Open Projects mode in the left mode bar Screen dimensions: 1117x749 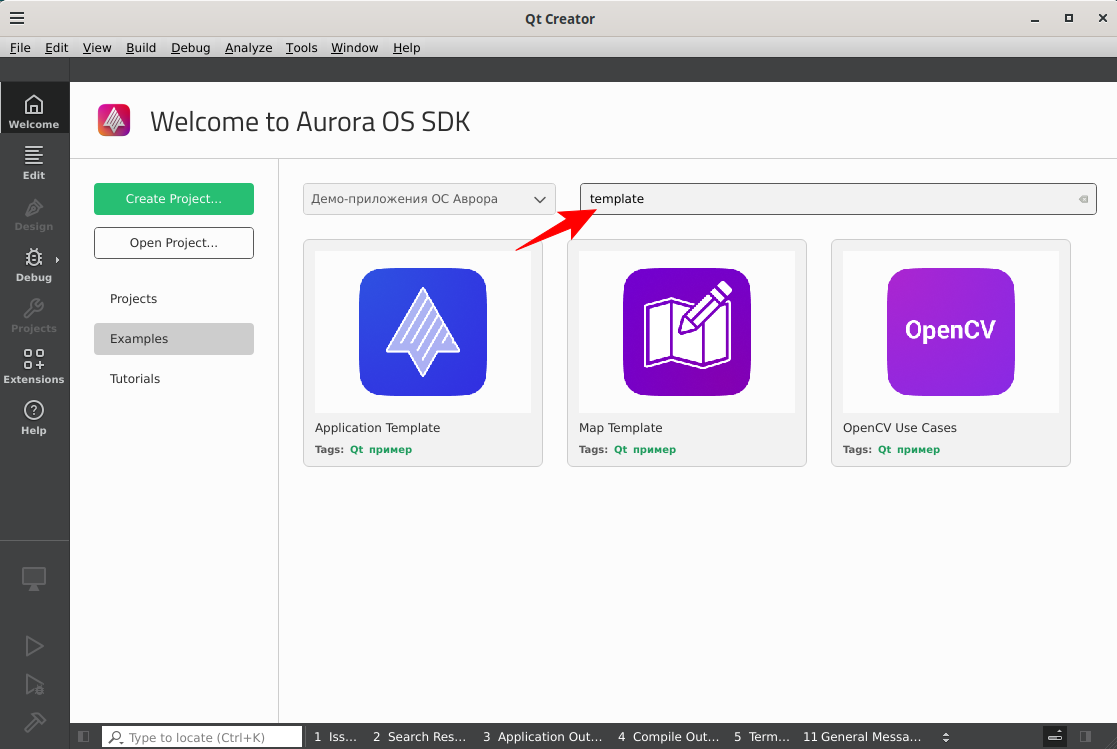click(33, 316)
